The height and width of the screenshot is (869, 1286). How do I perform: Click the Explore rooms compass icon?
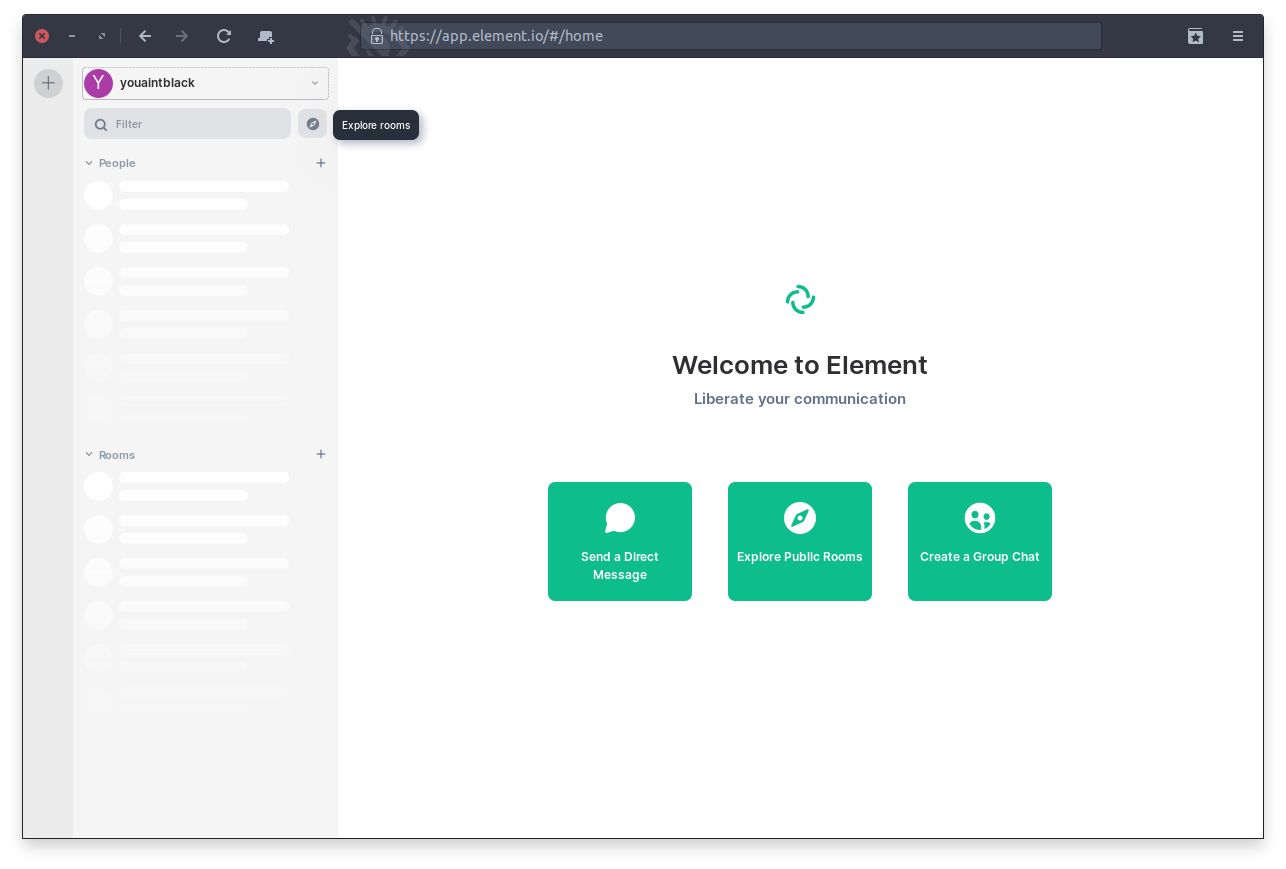[x=312, y=124]
